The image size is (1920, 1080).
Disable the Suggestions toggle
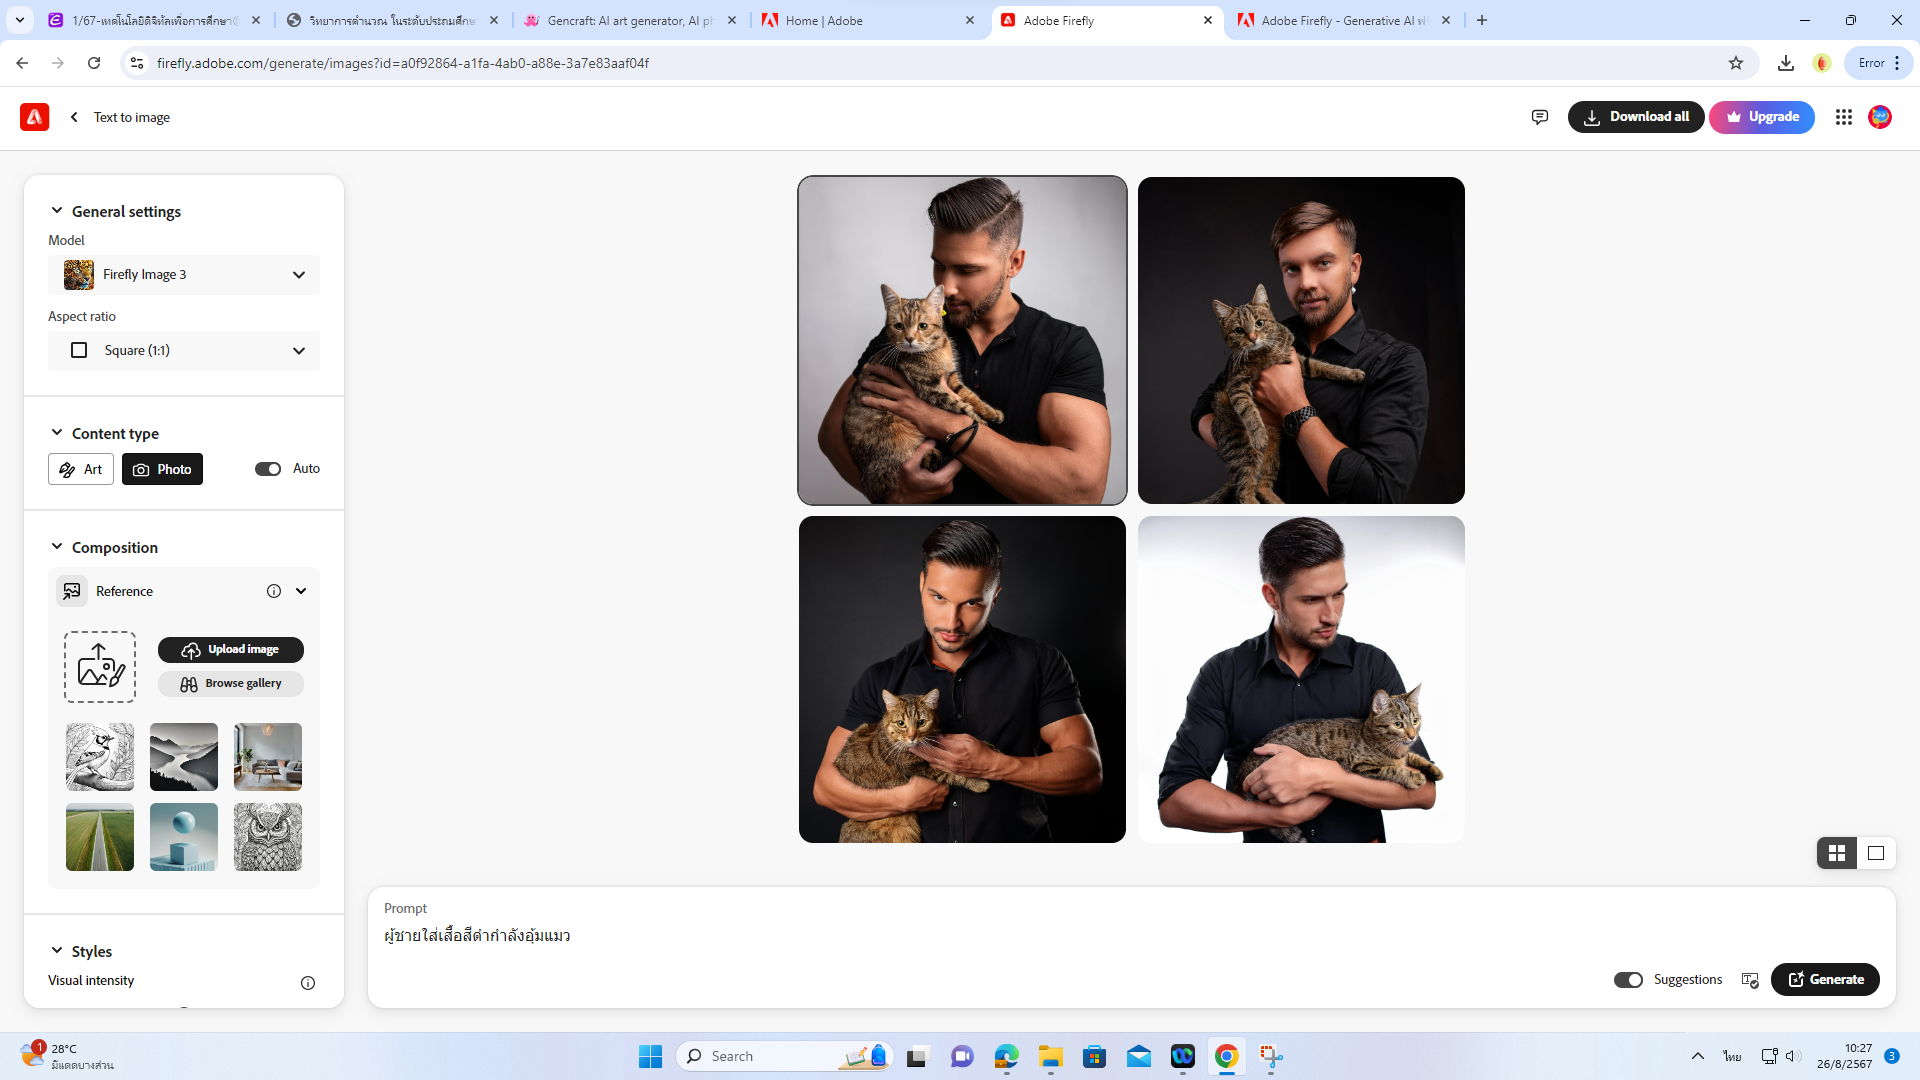1628,980
